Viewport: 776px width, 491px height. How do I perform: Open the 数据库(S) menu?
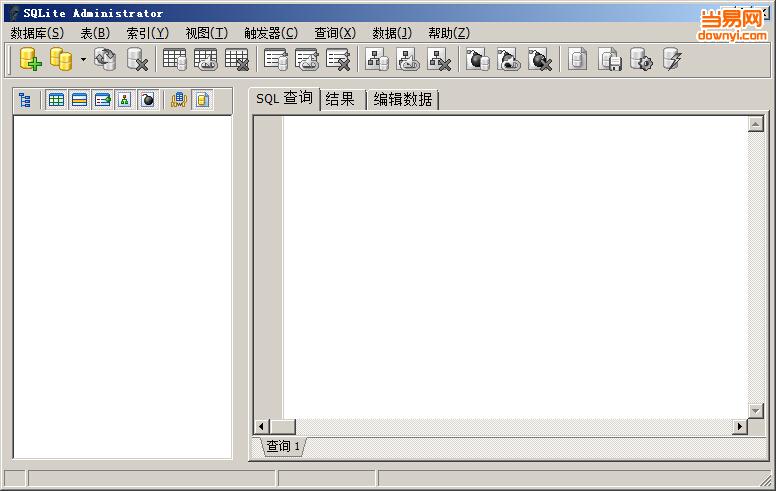(x=37, y=33)
